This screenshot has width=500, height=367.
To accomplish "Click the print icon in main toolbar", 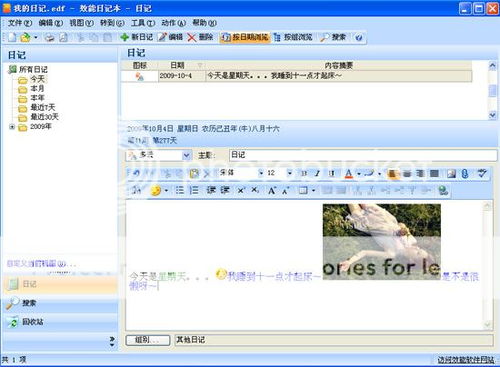I will [49, 37].
